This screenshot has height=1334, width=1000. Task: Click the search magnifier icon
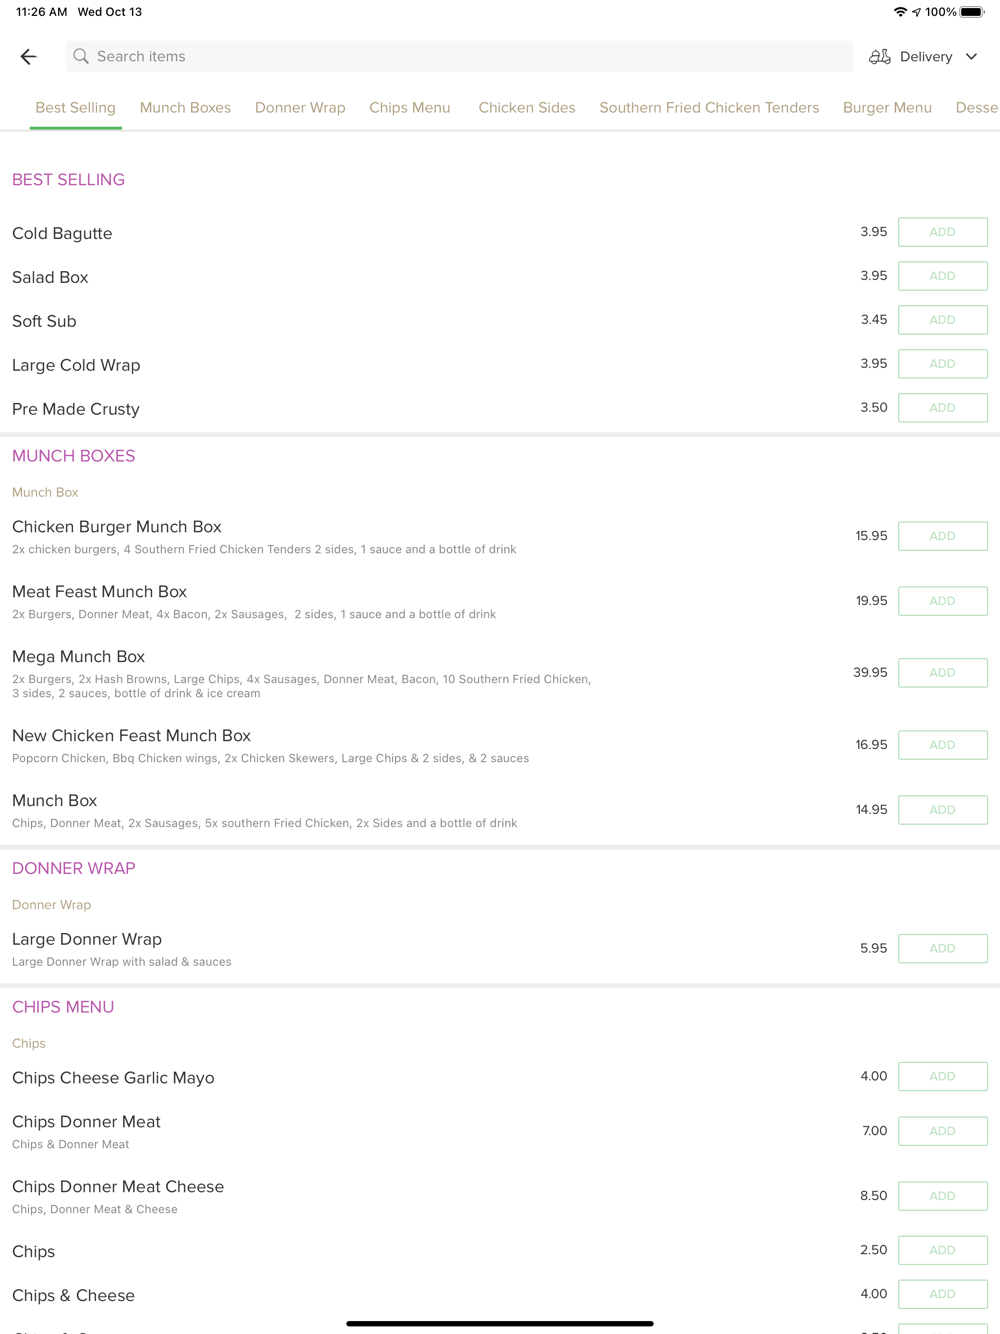pos(81,57)
